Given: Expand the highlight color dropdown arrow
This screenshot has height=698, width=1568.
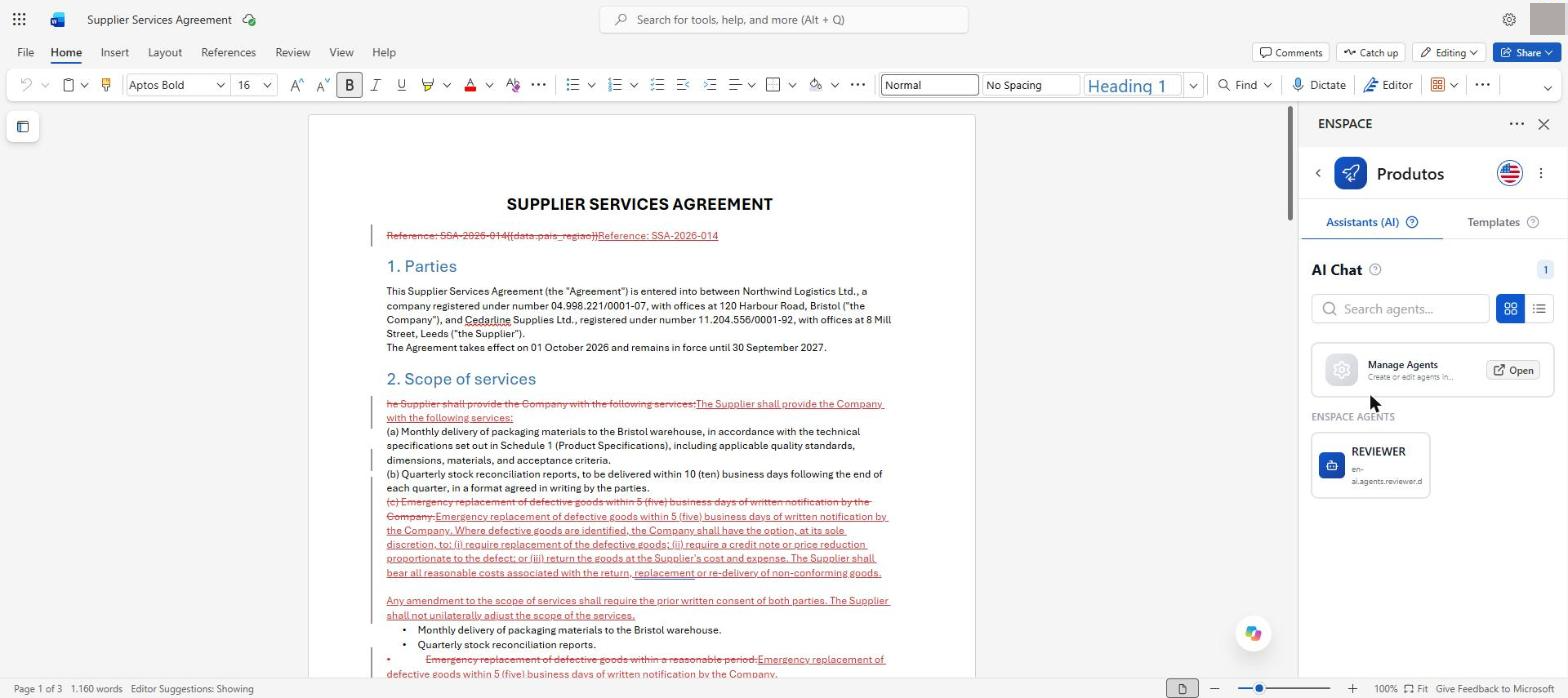Looking at the screenshot, I should tap(446, 85).
